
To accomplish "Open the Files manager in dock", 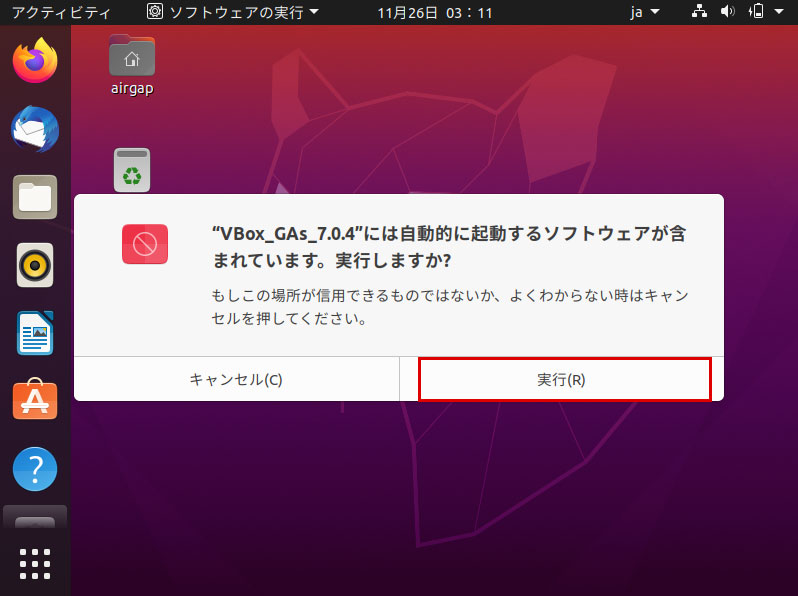I will coord(35,197).
